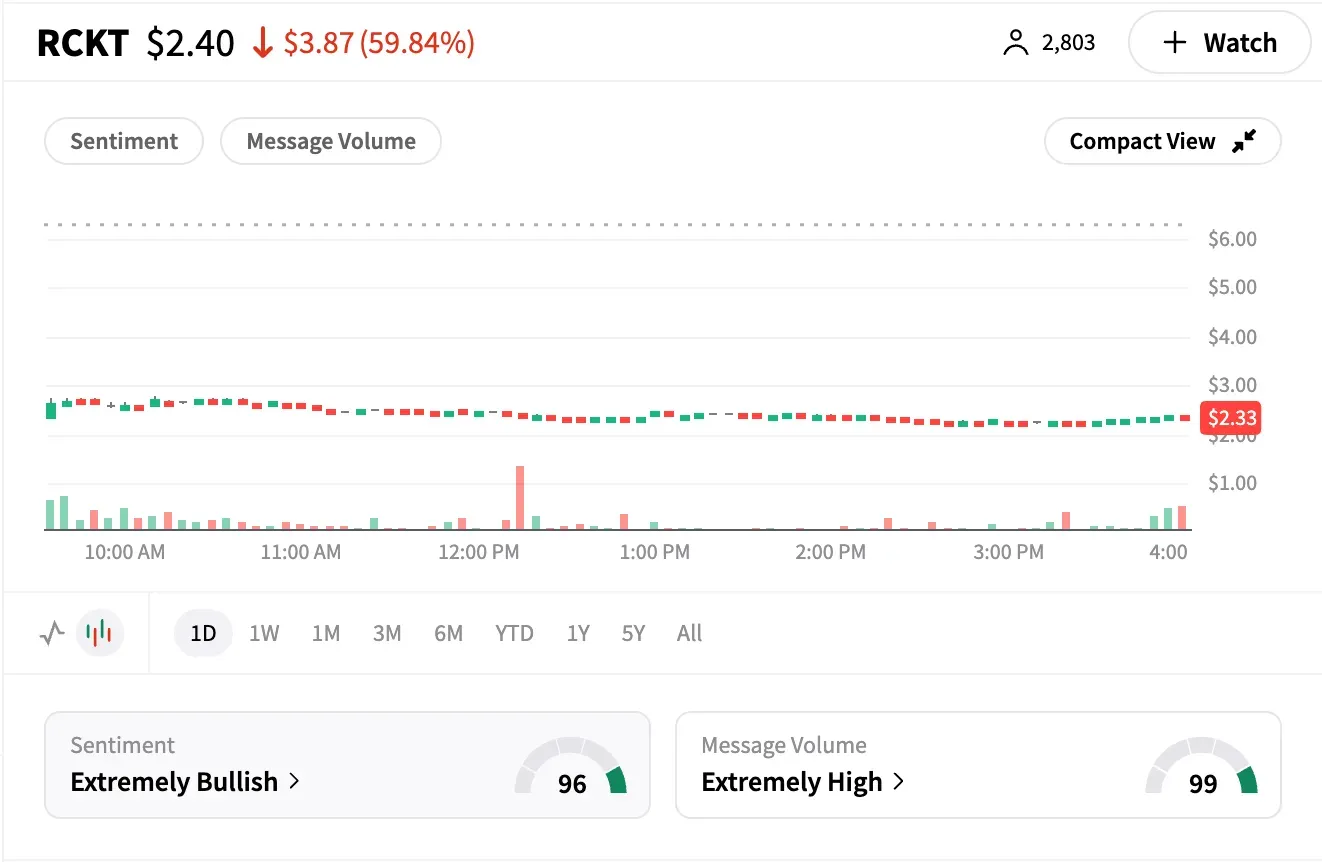Click the red down arrow price change icon
1322x862 pixels.
(x=262, y=43)
